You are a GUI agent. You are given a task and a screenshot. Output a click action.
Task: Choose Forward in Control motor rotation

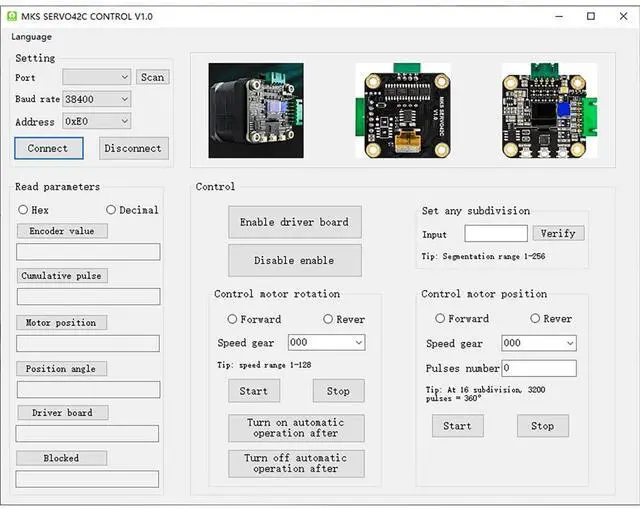[x=233, y=319]
